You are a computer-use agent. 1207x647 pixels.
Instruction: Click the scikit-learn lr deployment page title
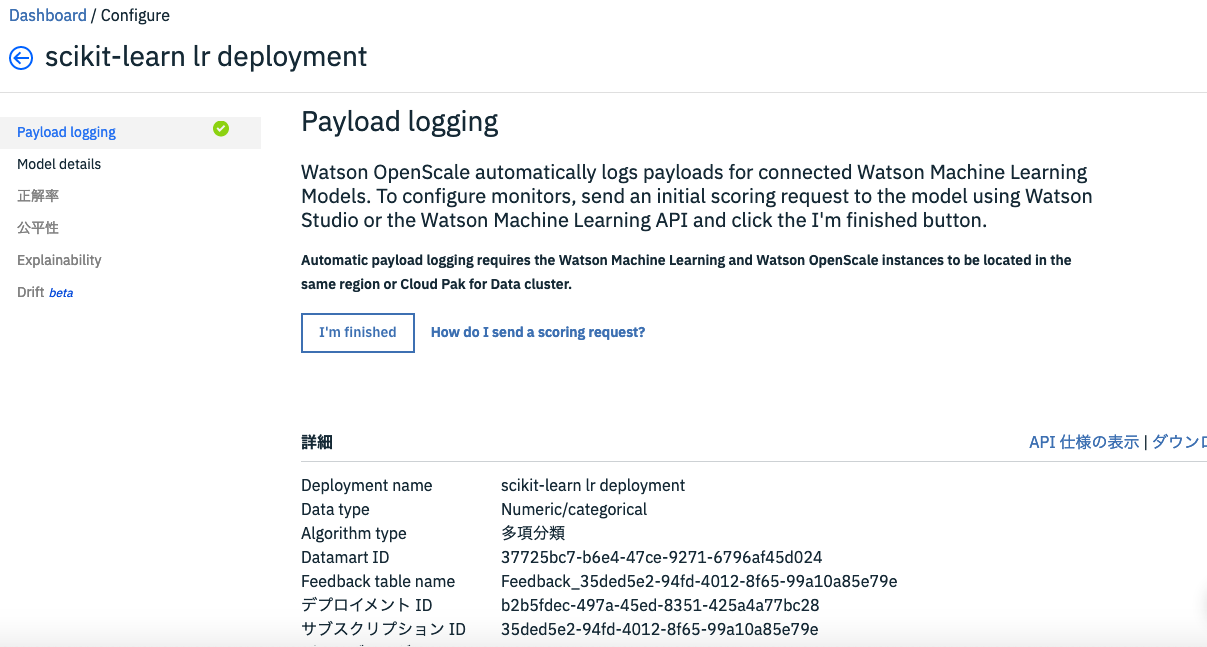(x=206, y=57)
